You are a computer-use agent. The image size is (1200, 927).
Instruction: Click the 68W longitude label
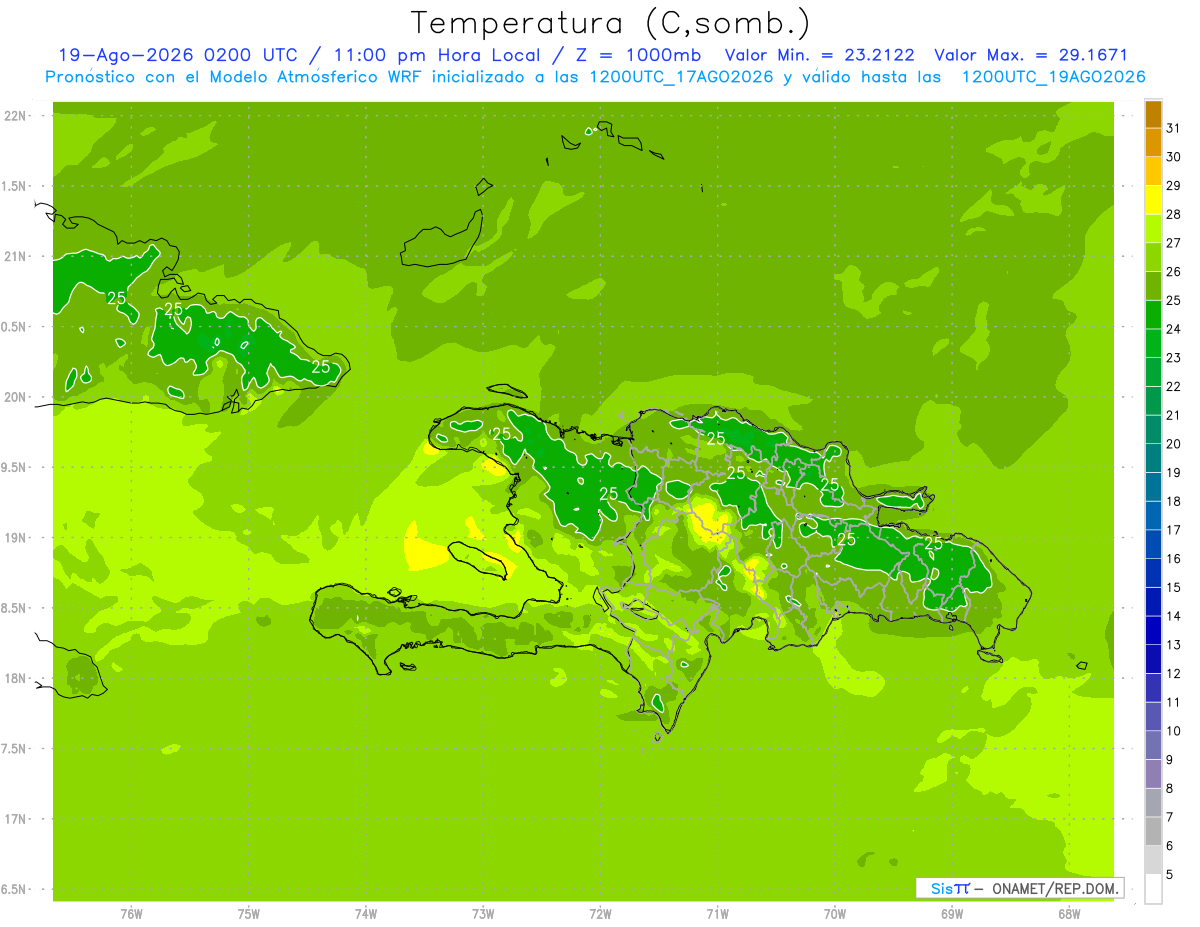[x=1069, y=914]
